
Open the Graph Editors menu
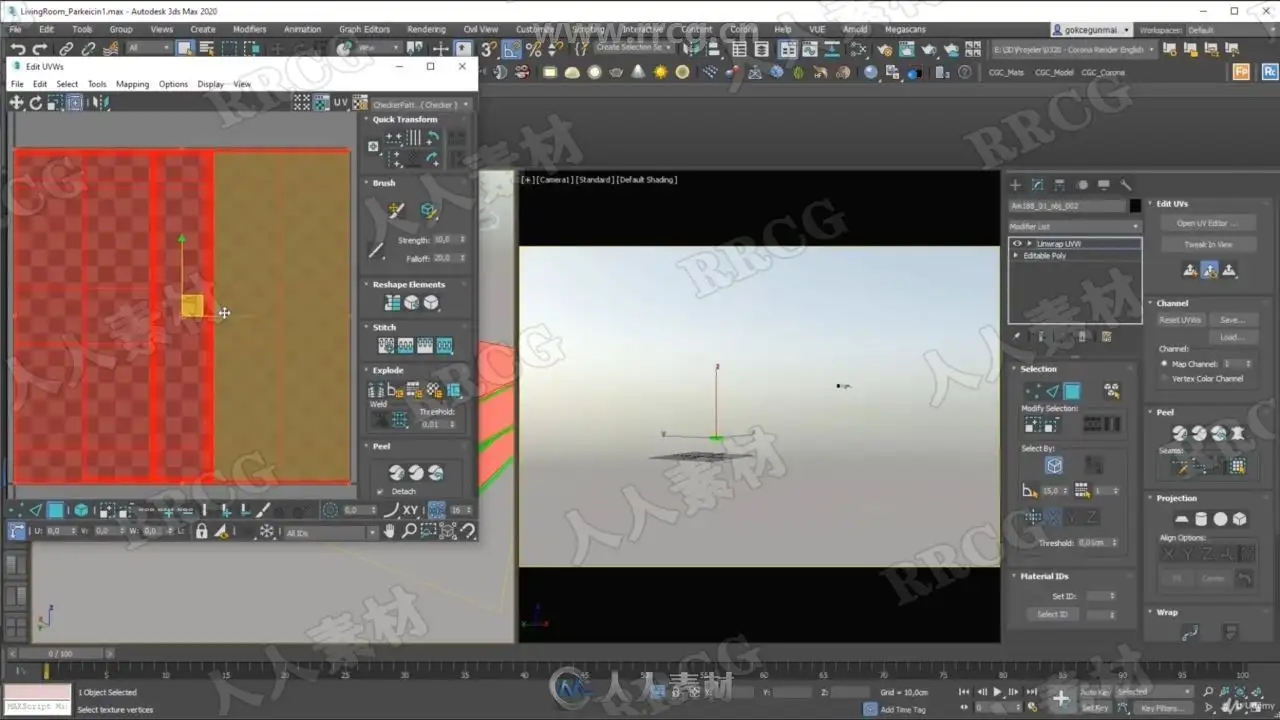tap(364, 30)
